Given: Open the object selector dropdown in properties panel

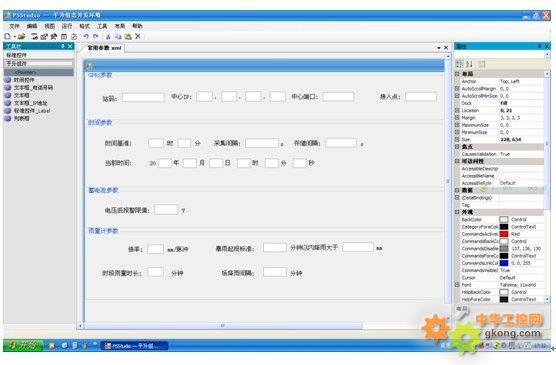Looking at the screenshot, I should point(547,54).
